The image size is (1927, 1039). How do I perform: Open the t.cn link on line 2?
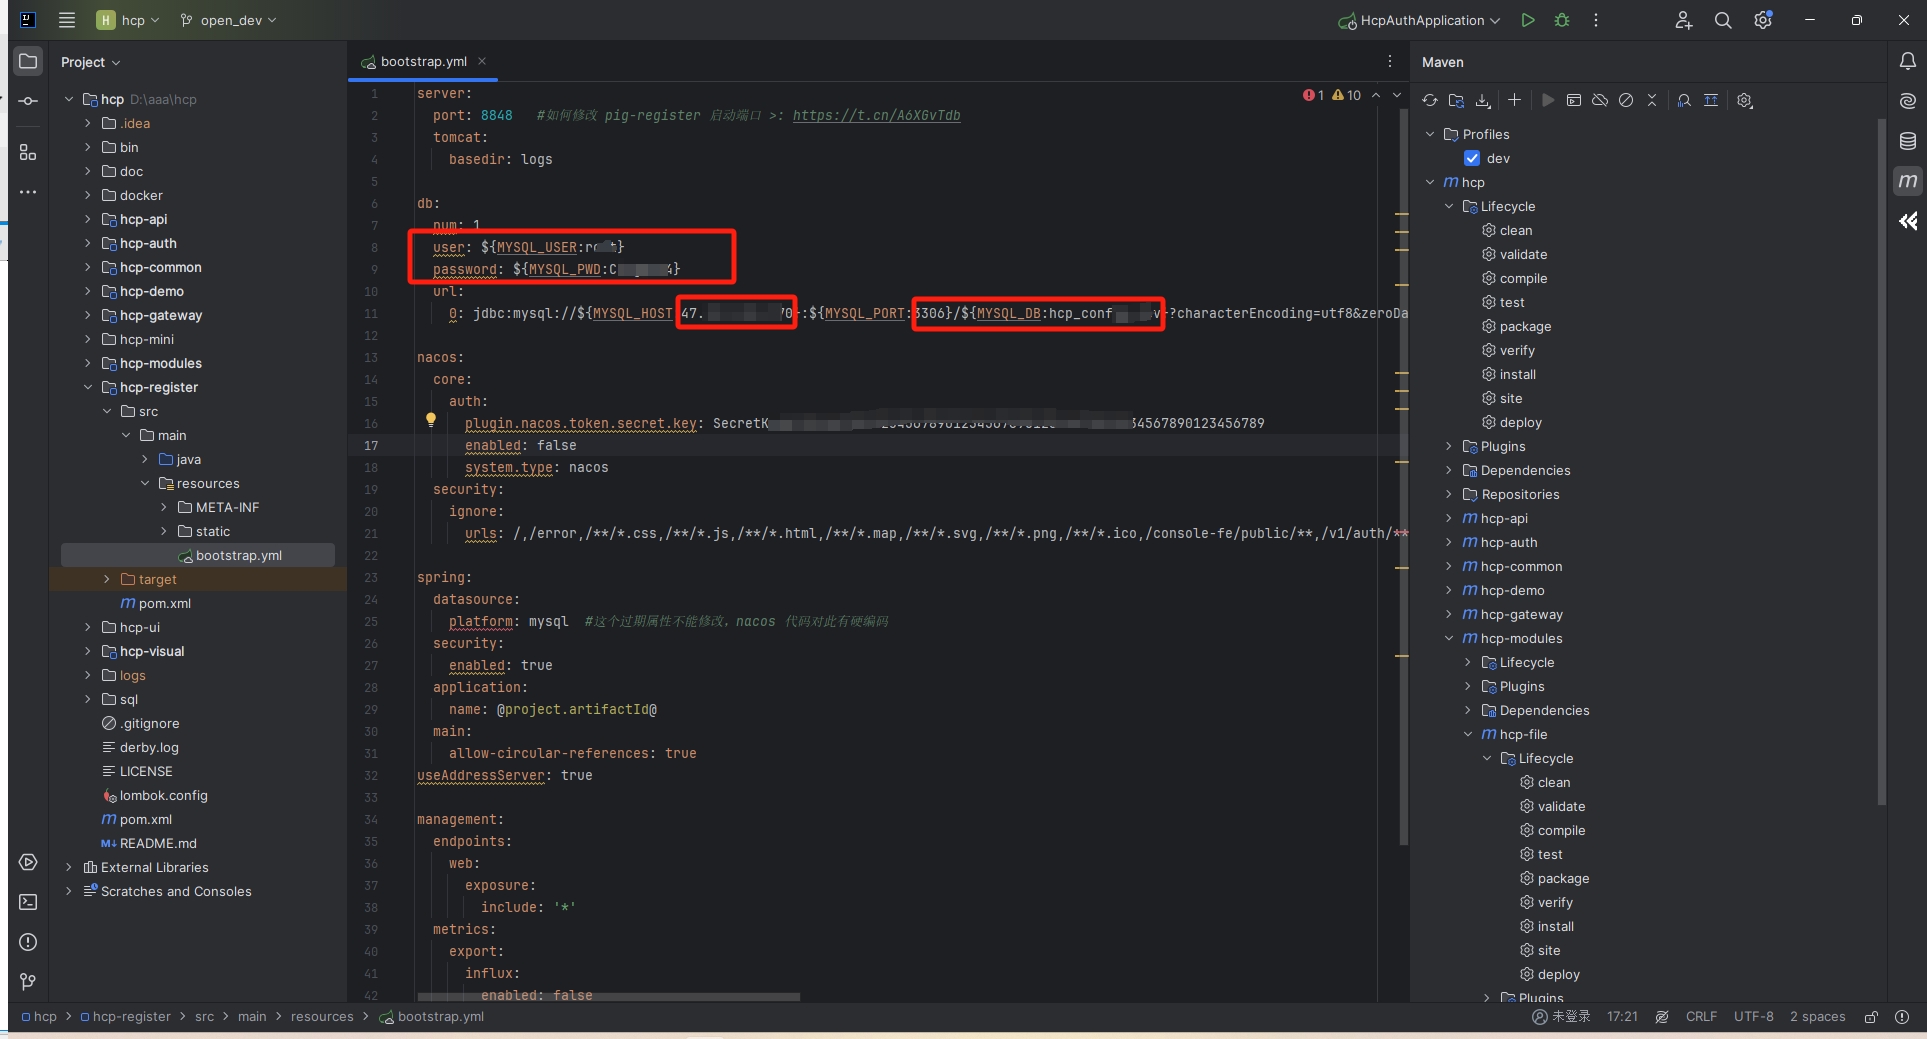[876, 116]
